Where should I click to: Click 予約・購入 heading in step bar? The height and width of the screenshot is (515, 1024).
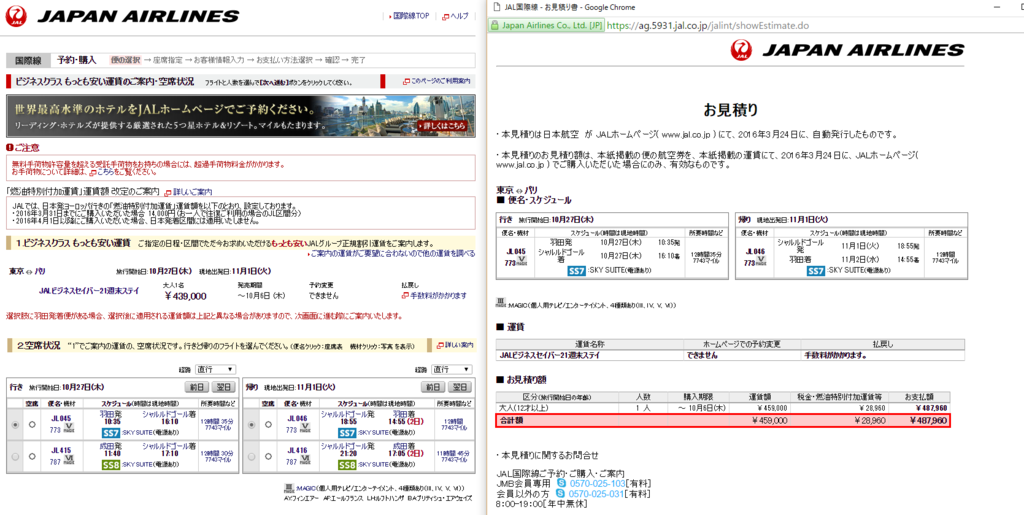tap(76, 60)
